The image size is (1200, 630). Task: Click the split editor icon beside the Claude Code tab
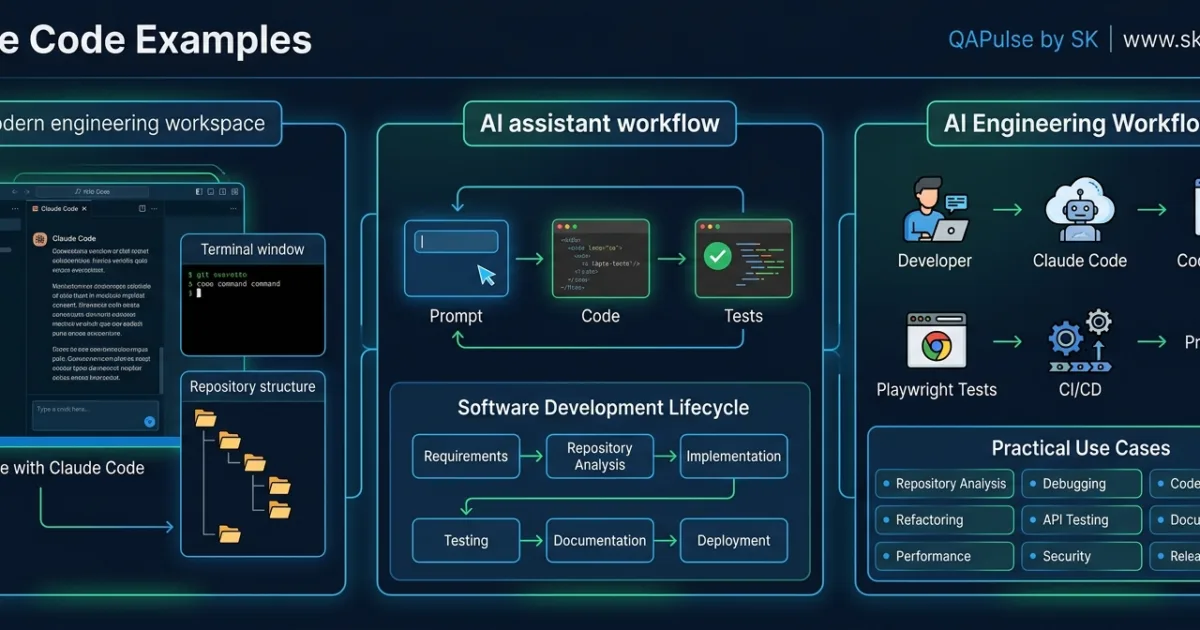click(142, 209)
